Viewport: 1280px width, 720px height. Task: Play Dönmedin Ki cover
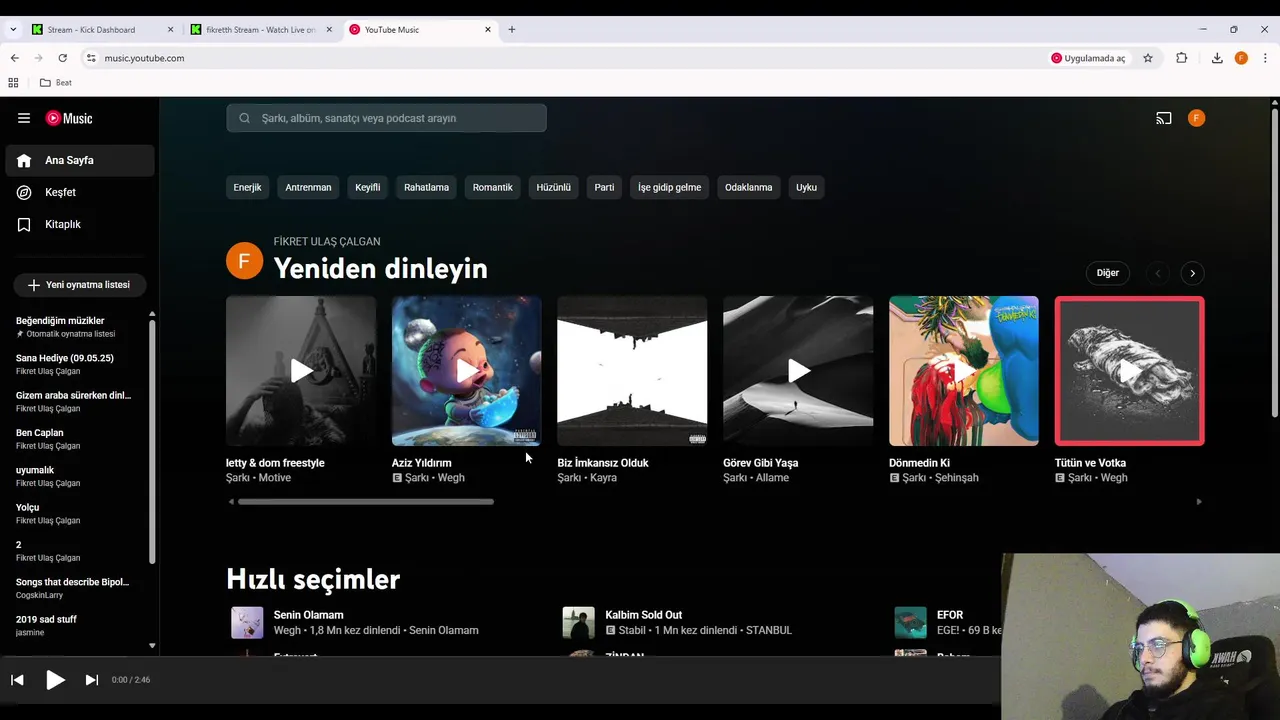pyautogui.click(x=964, y=371)
